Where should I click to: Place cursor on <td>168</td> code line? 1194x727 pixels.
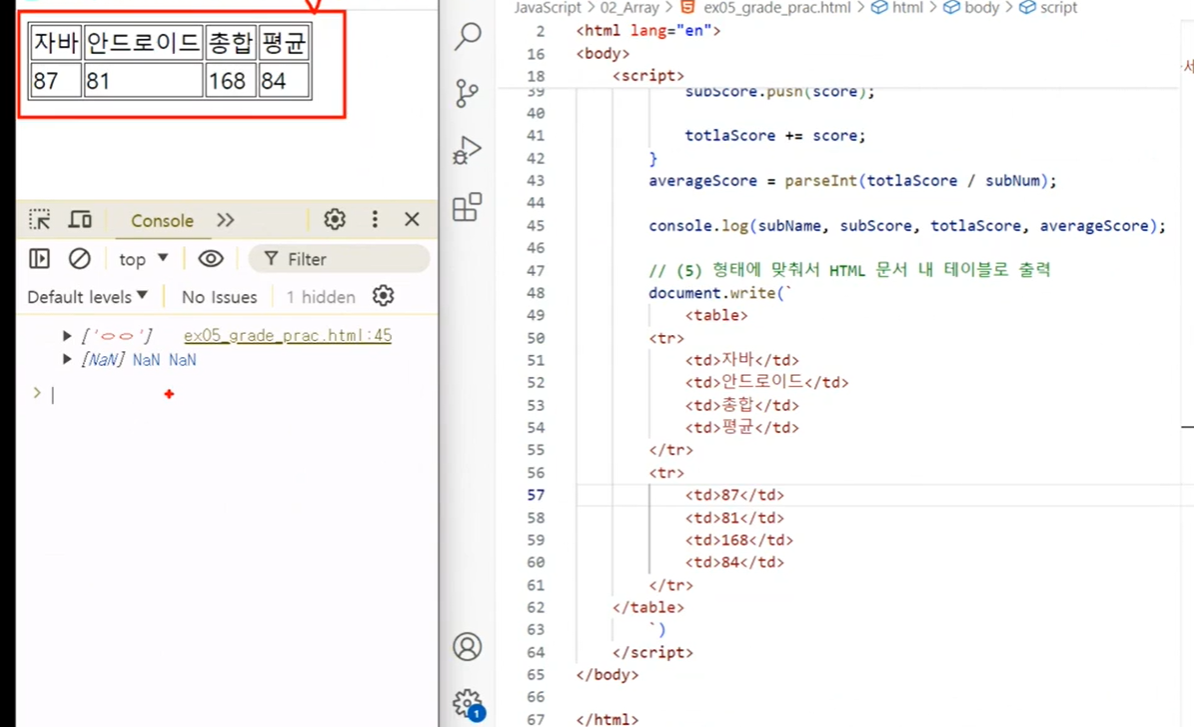739,540
